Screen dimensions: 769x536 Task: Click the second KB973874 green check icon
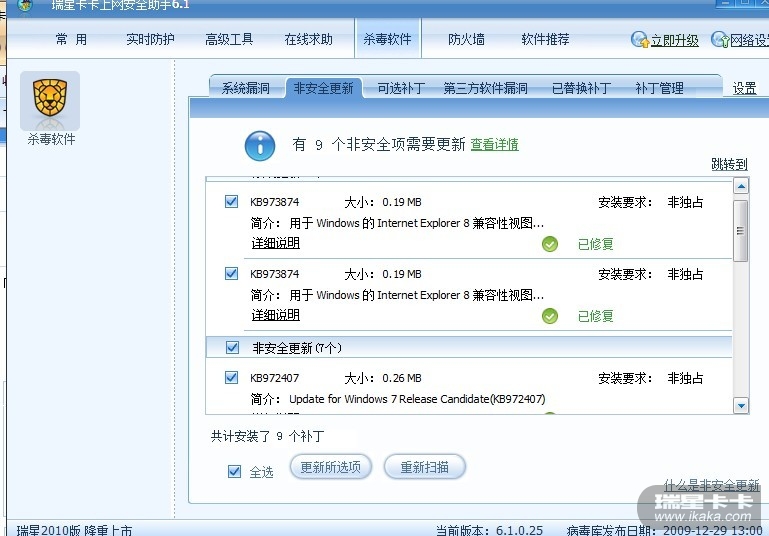click(x=550, y=316)
